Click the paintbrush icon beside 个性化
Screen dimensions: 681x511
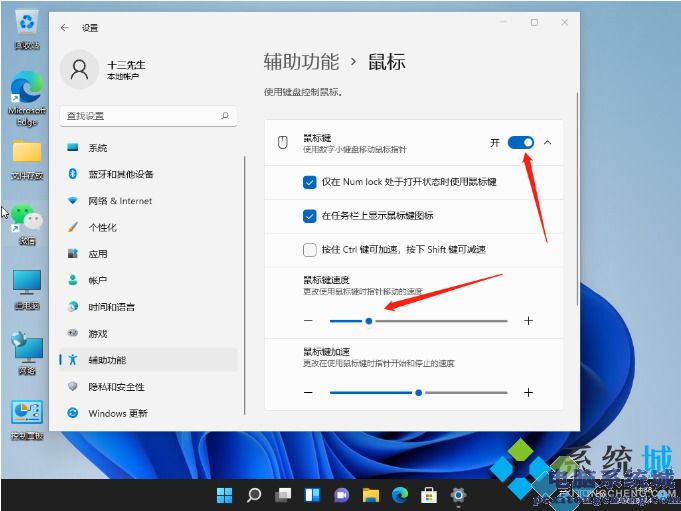pyautogui.click(x=73, y=227)
